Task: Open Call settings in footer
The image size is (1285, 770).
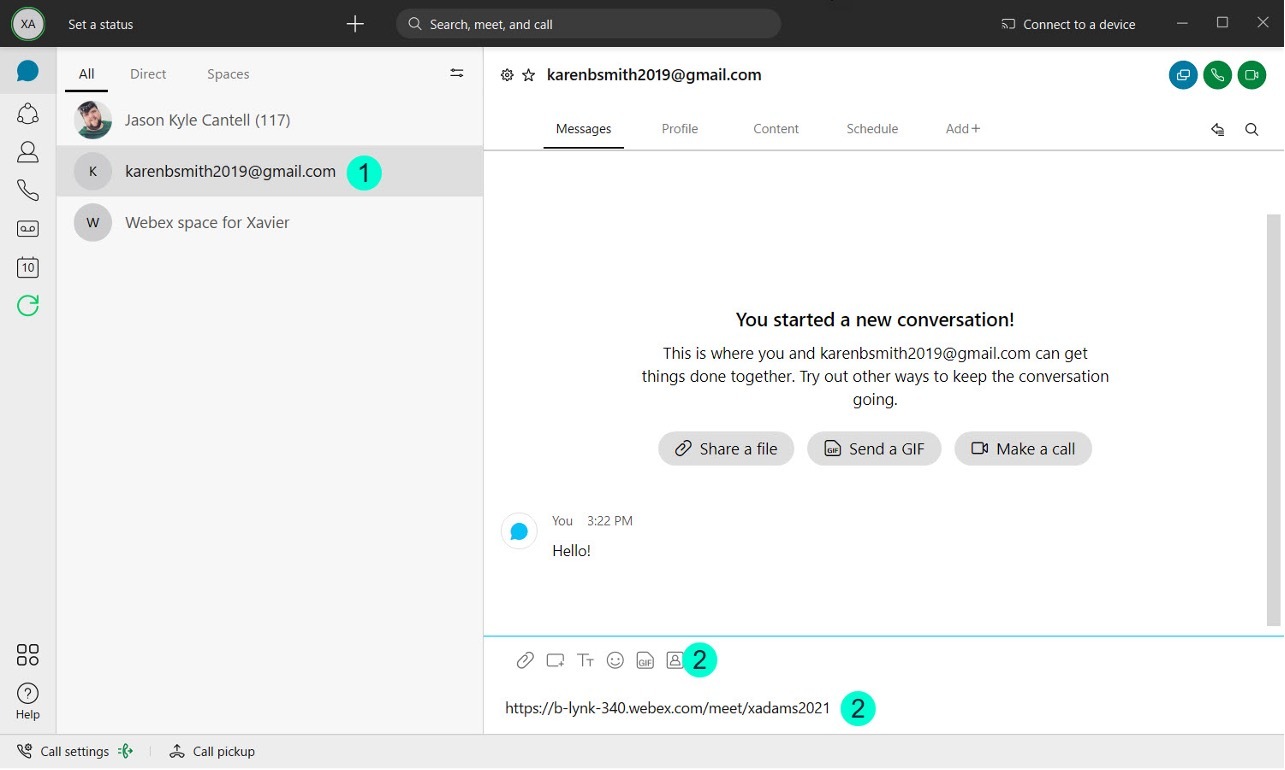Action: pos(64,751)
